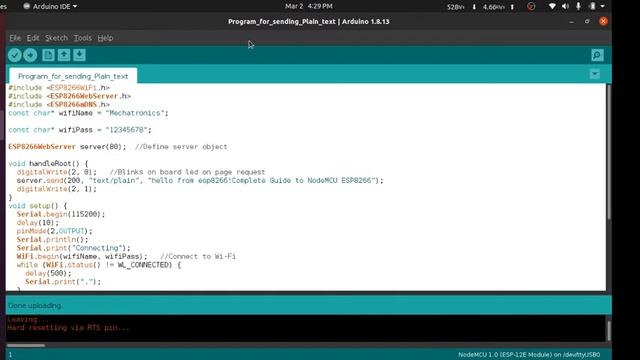Open the Tools menu
The image size is (640, 360).
[x=82, y=38]
